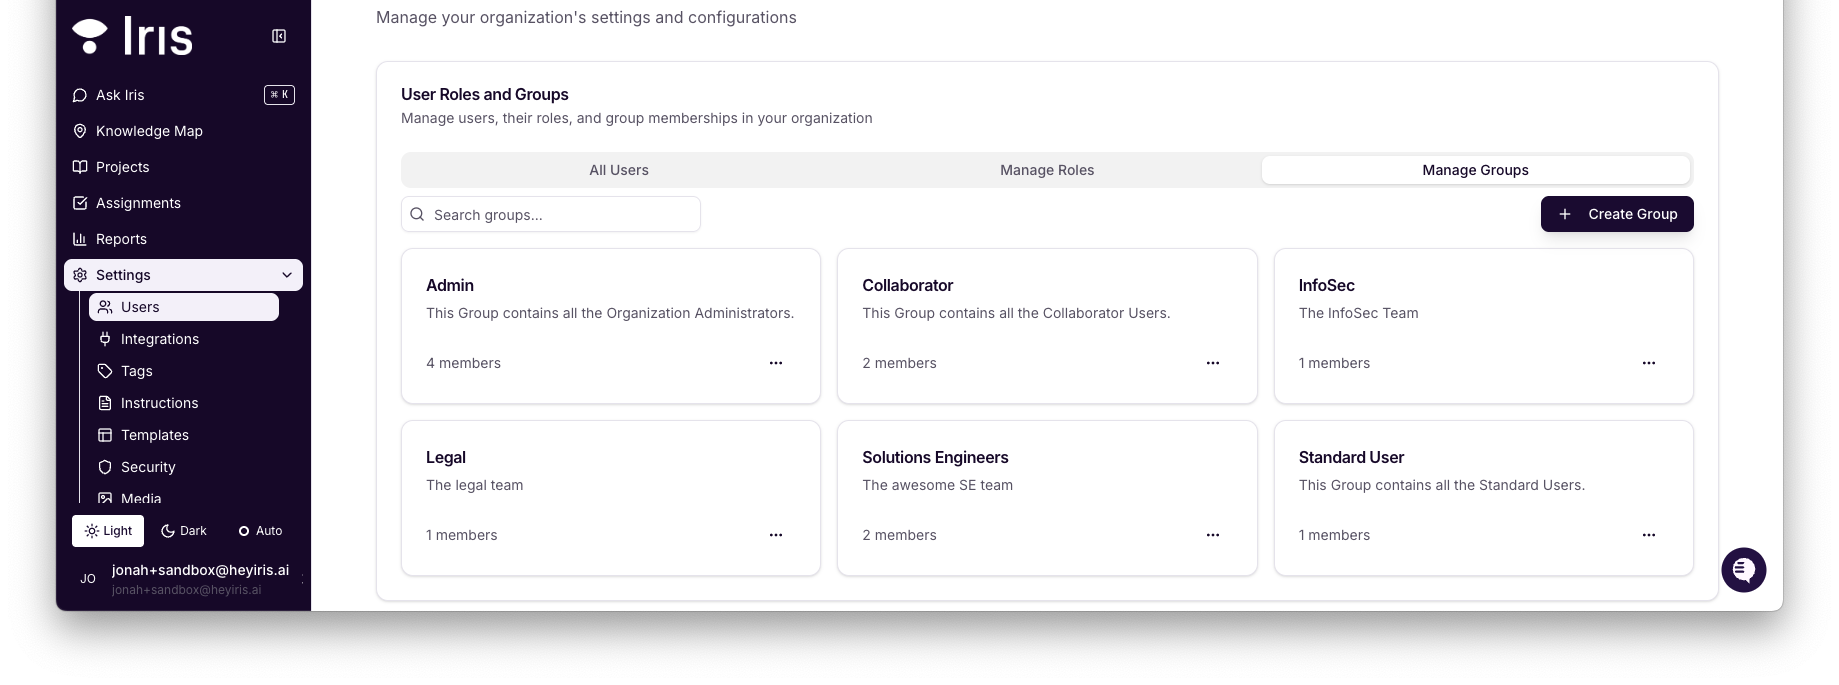Viewport: 1839px width, 685px height.
Task: Click Create Group button
Action: tap(1617, 214)
